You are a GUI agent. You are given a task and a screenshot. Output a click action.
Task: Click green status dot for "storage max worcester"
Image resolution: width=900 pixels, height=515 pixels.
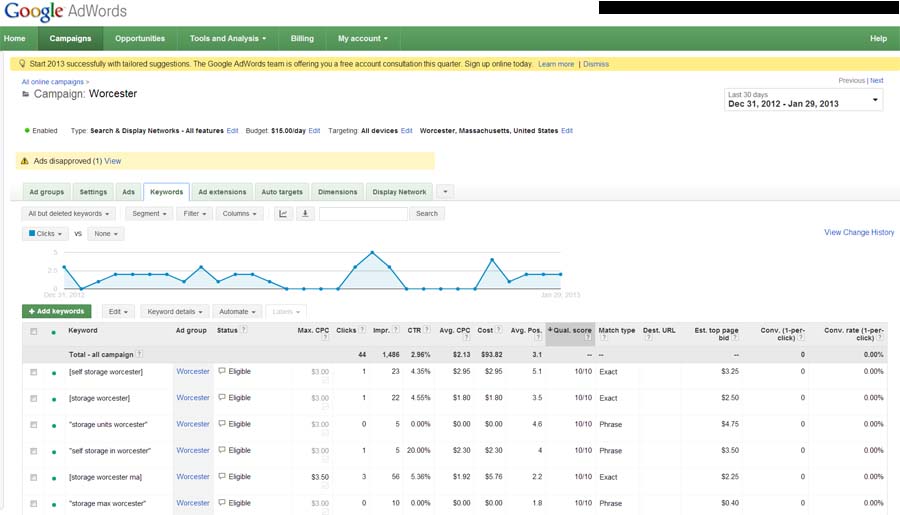[54, 505]
